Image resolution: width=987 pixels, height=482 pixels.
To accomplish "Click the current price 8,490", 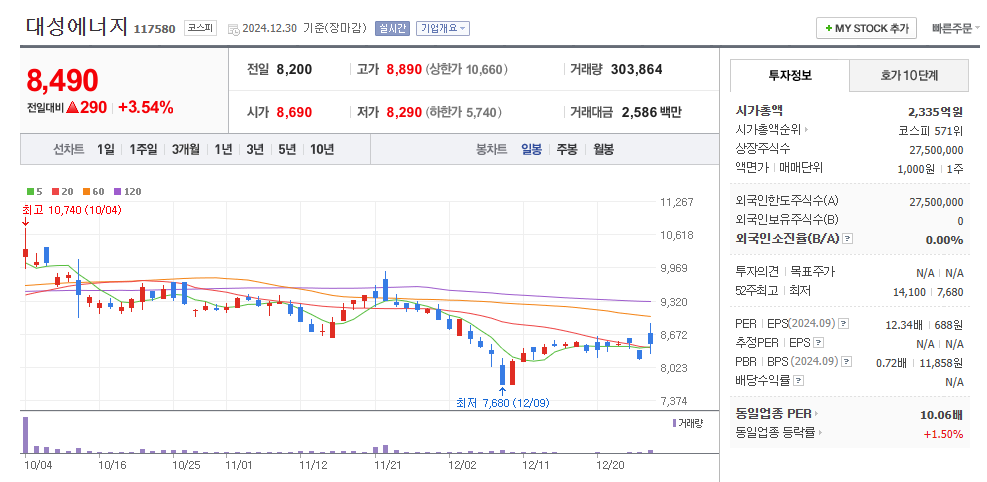I will 62,81.
